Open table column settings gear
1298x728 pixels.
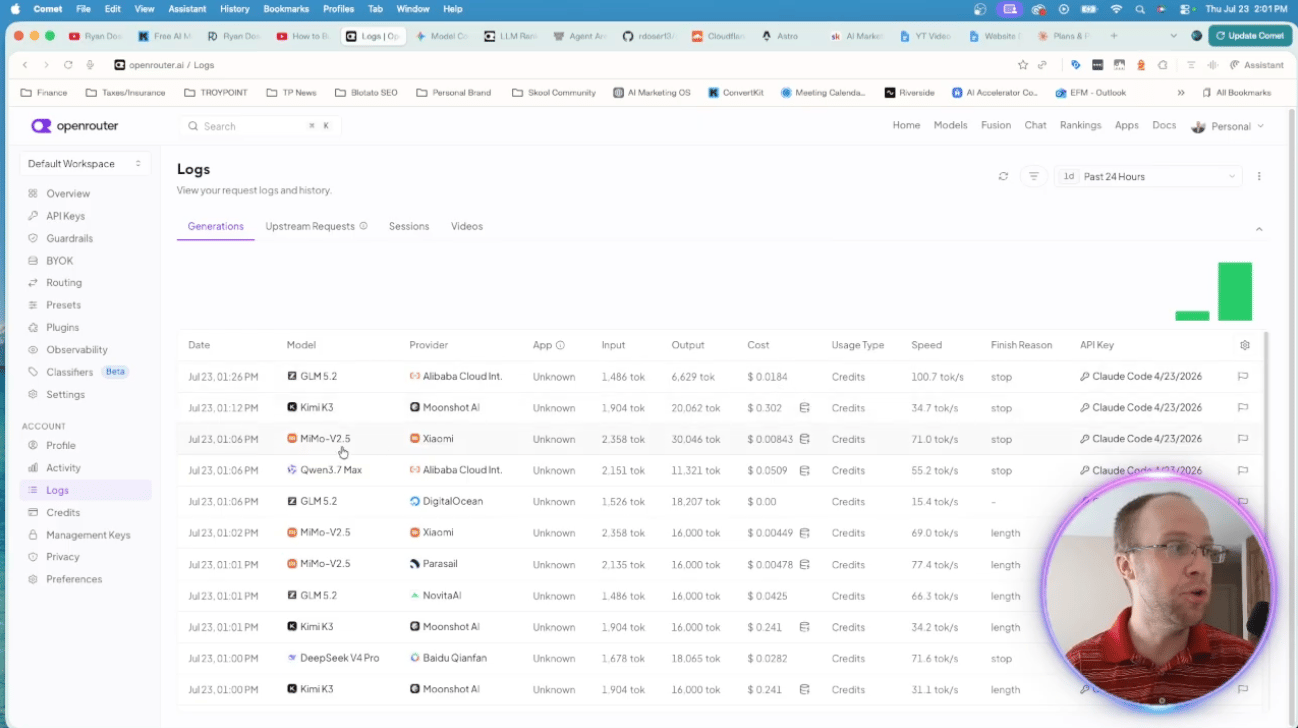pos(1245,345)
